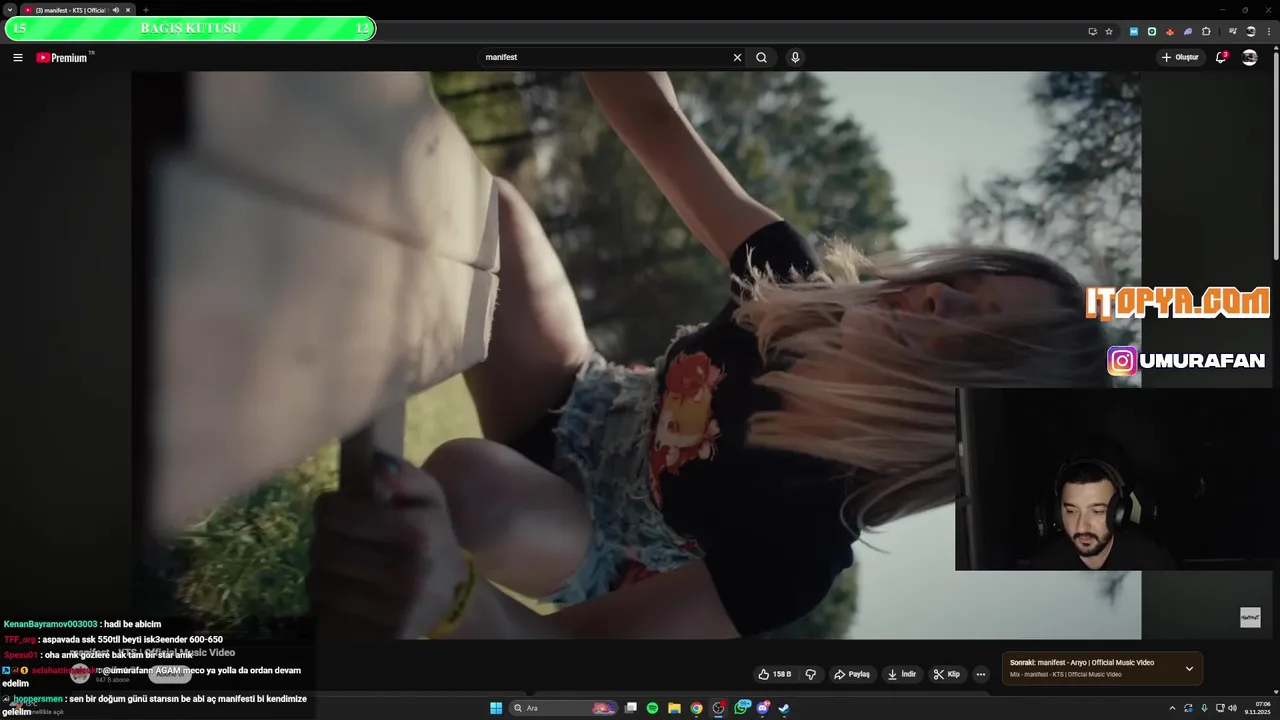The width and height of the screenshot is (1280, 720).
Task: Clear the 'manifest' search text with X
Action: (x=737, y=57)
